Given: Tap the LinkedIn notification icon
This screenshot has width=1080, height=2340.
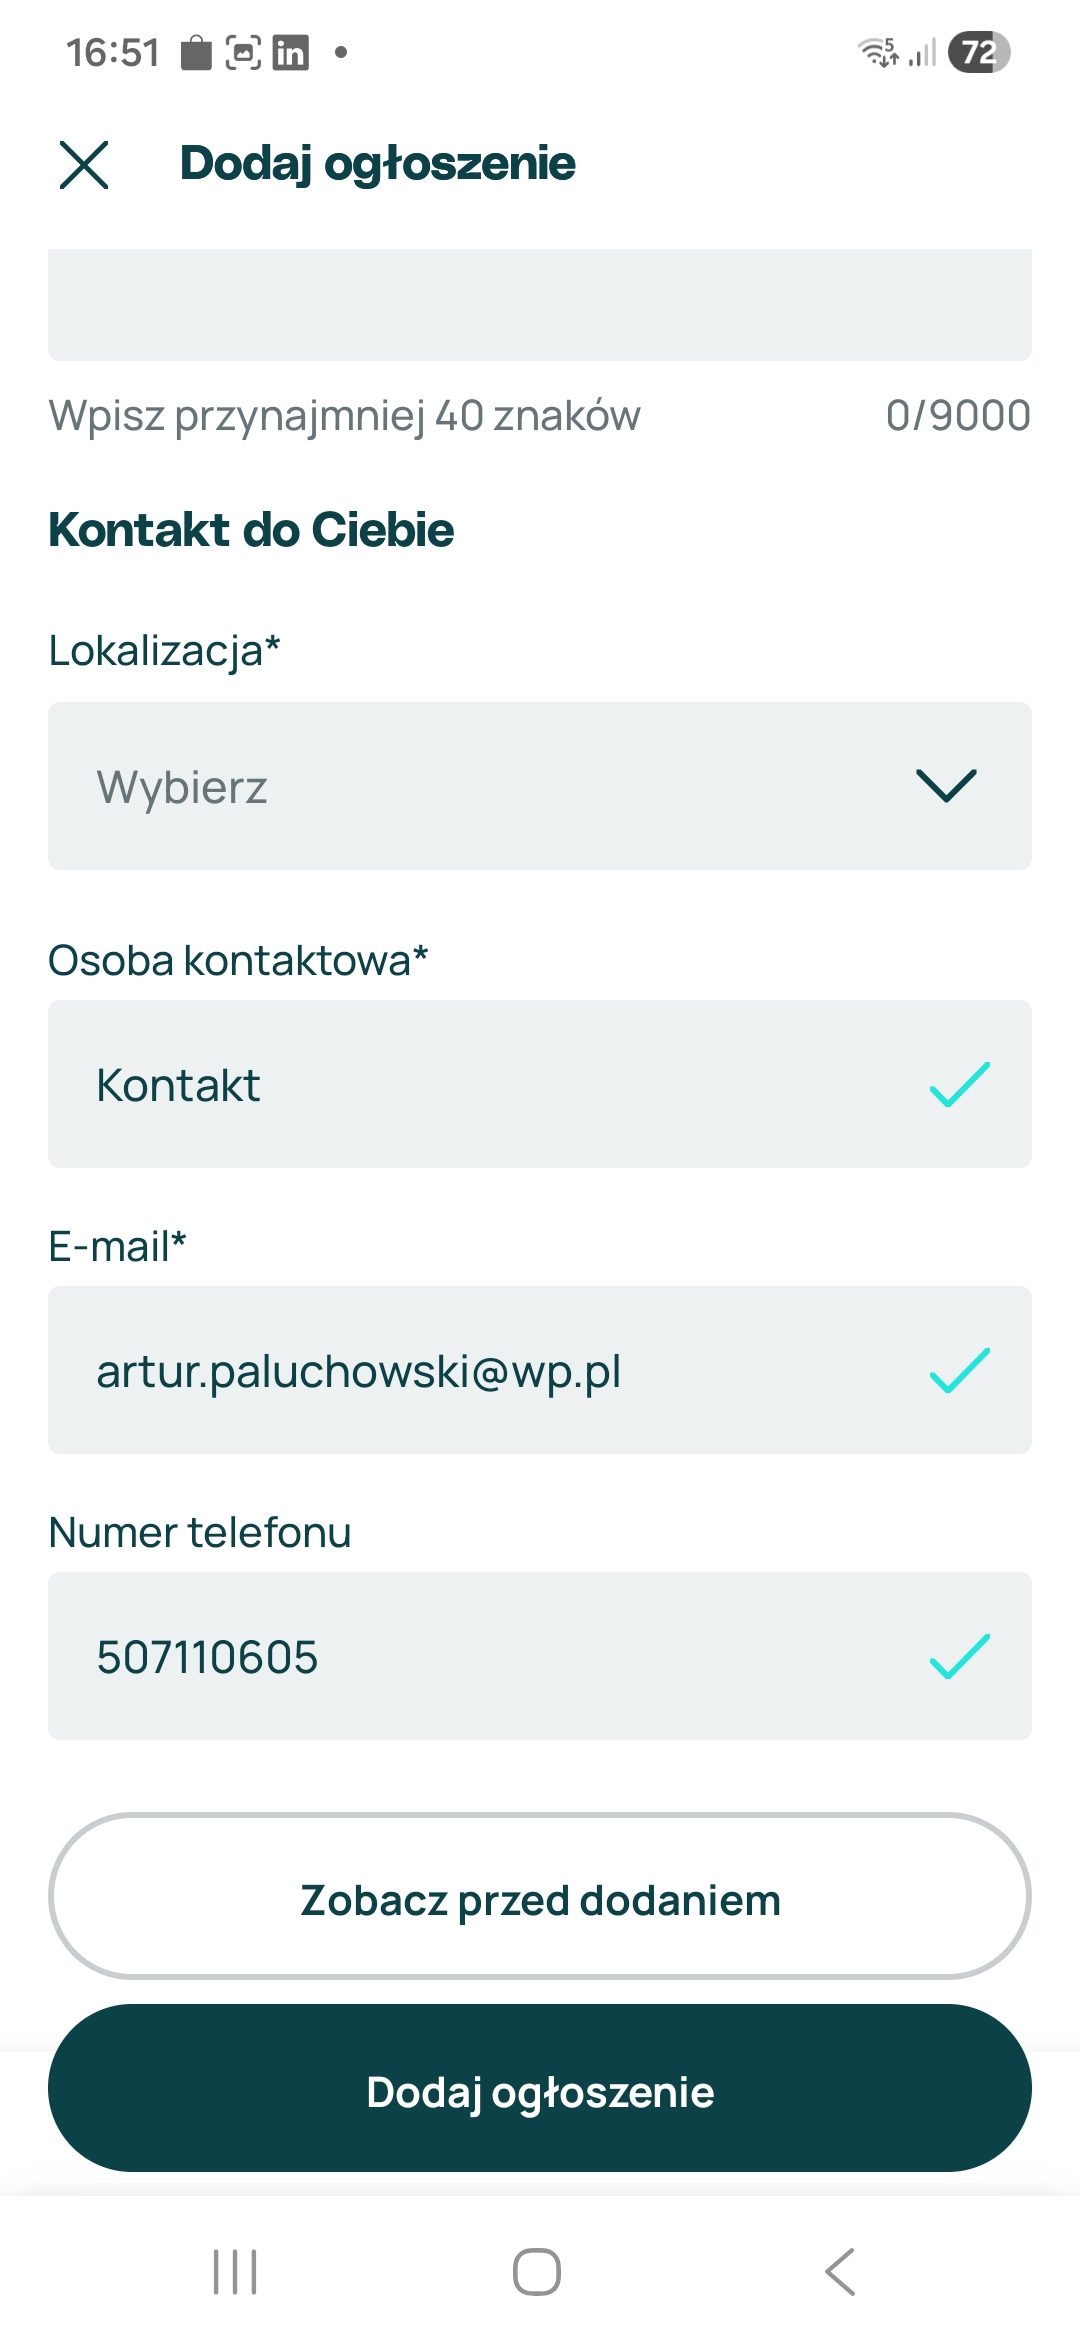Looking at the screenshot, I should click(x=290, y=52).
